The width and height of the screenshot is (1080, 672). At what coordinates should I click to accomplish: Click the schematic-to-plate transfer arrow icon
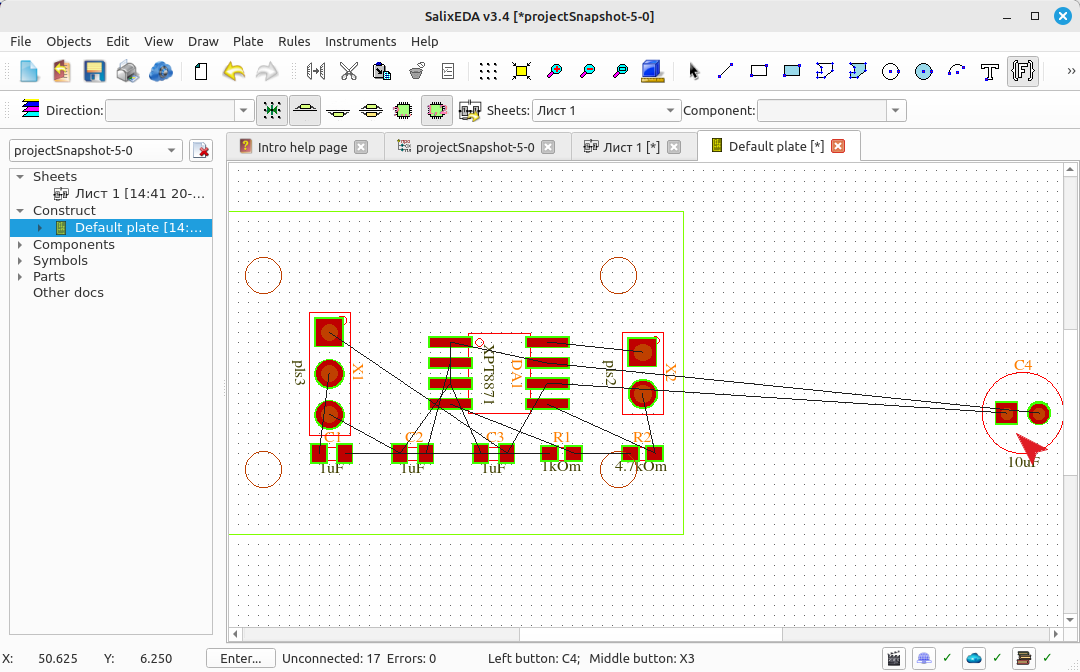point(470,110)
